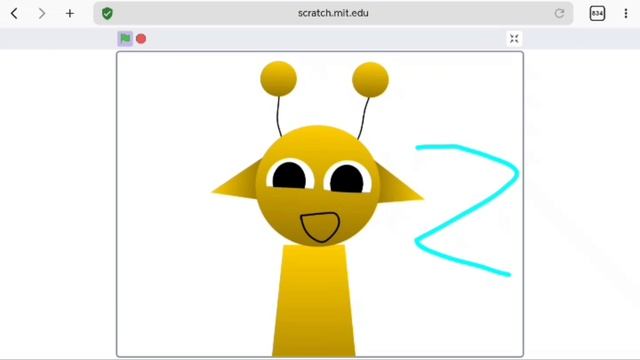Screen dimensions: 640x360
Task: Open a new tab with plus icon
Action: 70,13
